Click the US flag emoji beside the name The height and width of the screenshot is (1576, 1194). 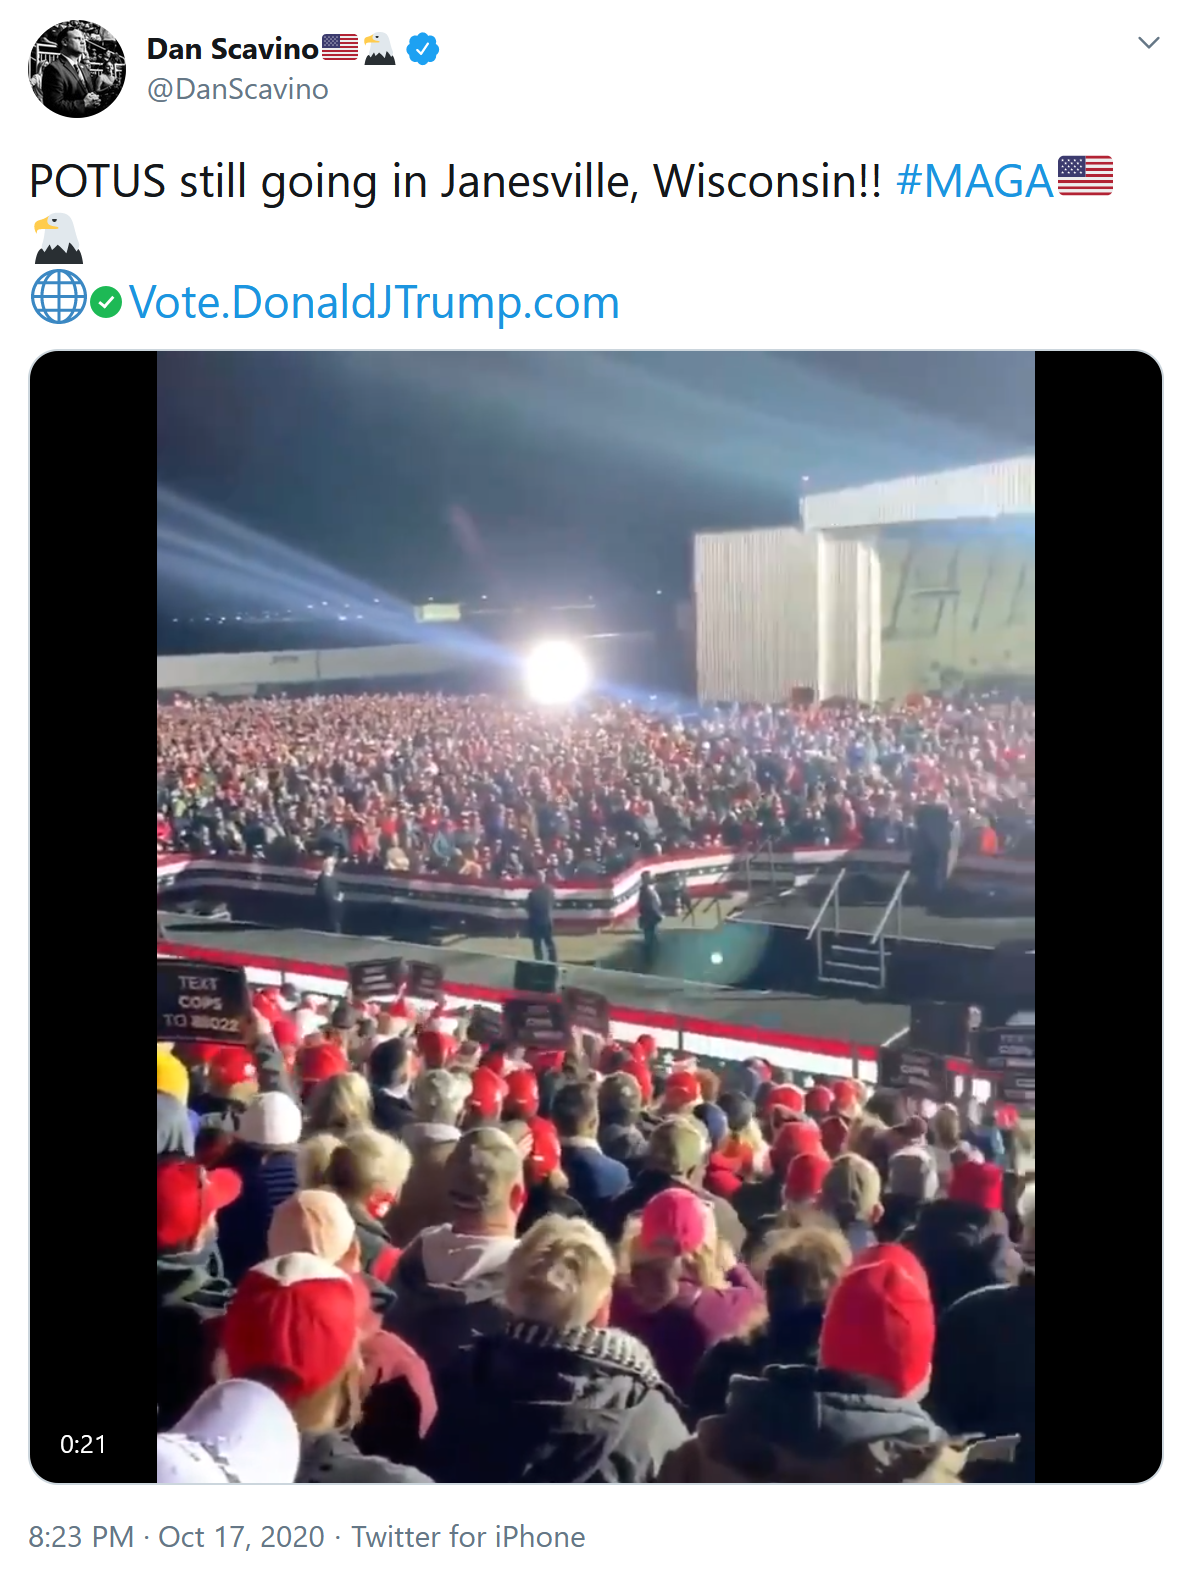click(340, 47)
